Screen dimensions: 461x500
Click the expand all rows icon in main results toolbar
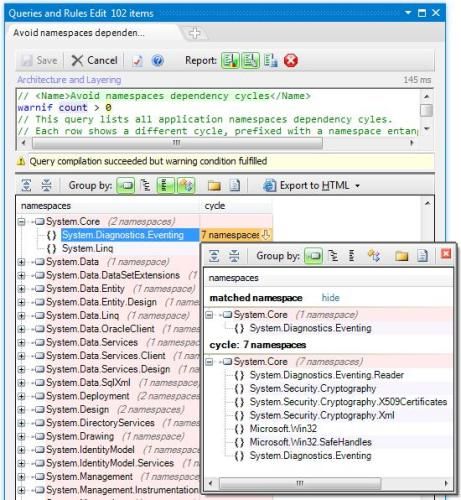click(x=26, y=185)
